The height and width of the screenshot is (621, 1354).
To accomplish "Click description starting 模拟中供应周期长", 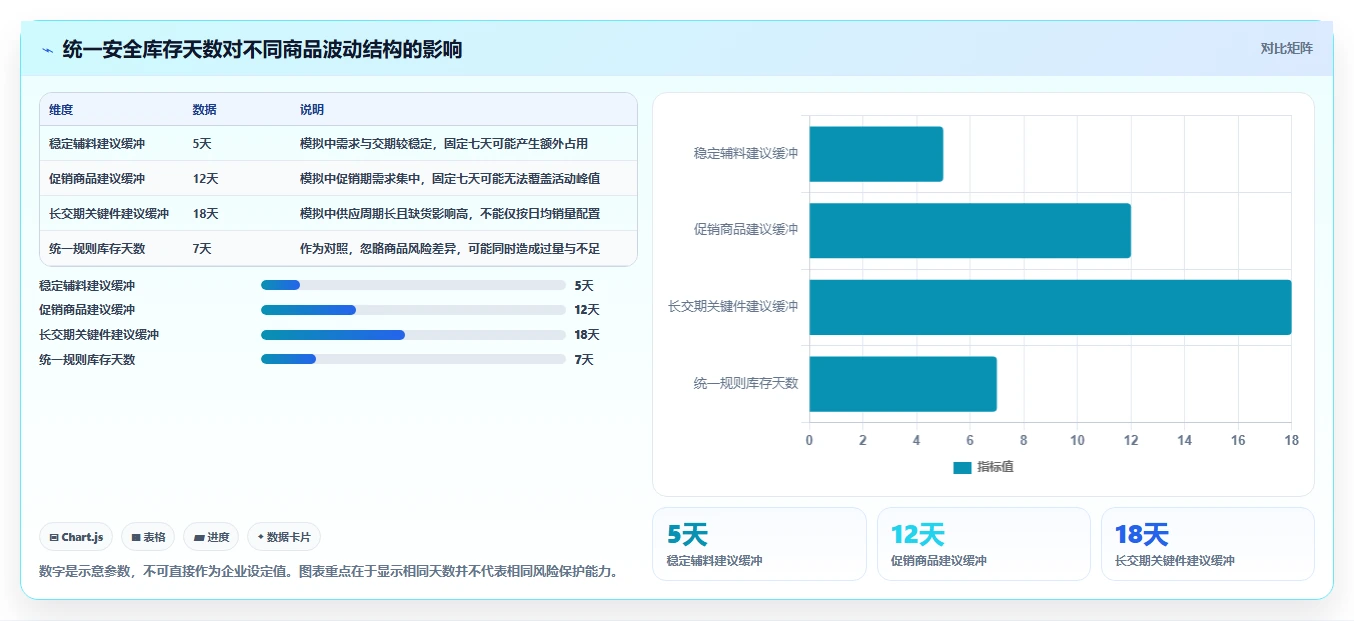I will (x=450, y=214).
